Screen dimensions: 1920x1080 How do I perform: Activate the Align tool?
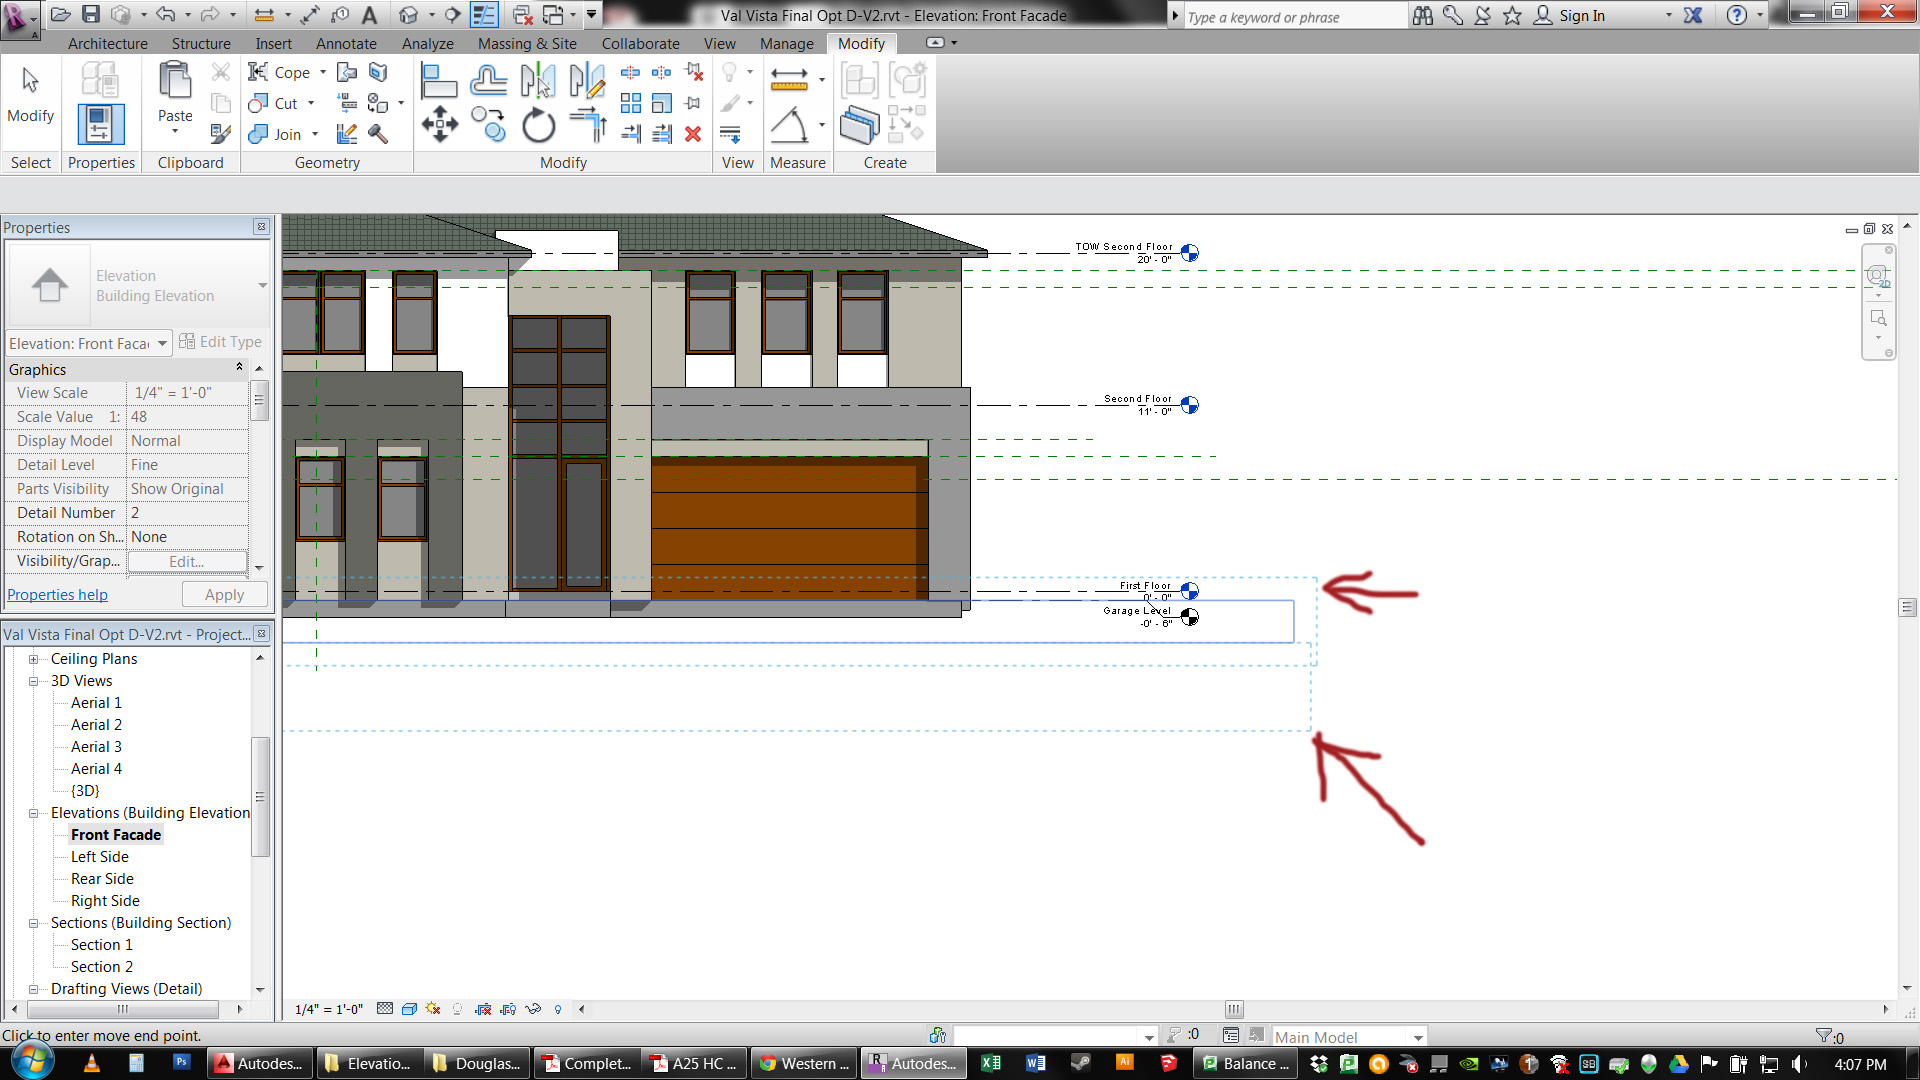(x=438, y=80)
